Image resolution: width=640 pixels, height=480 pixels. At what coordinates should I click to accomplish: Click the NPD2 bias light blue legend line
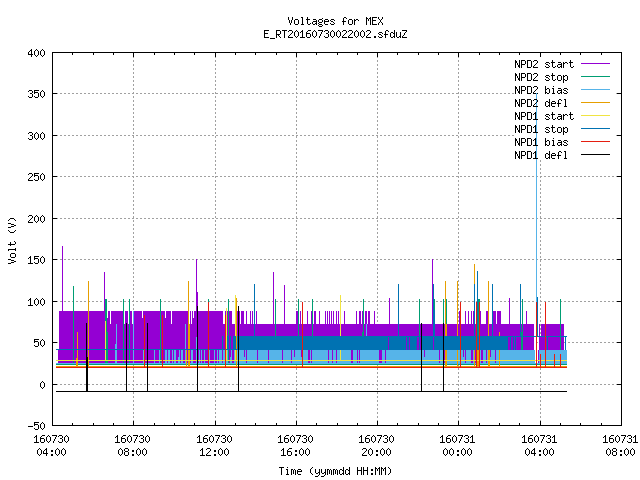pyautogui.click(x=595, y=90)
